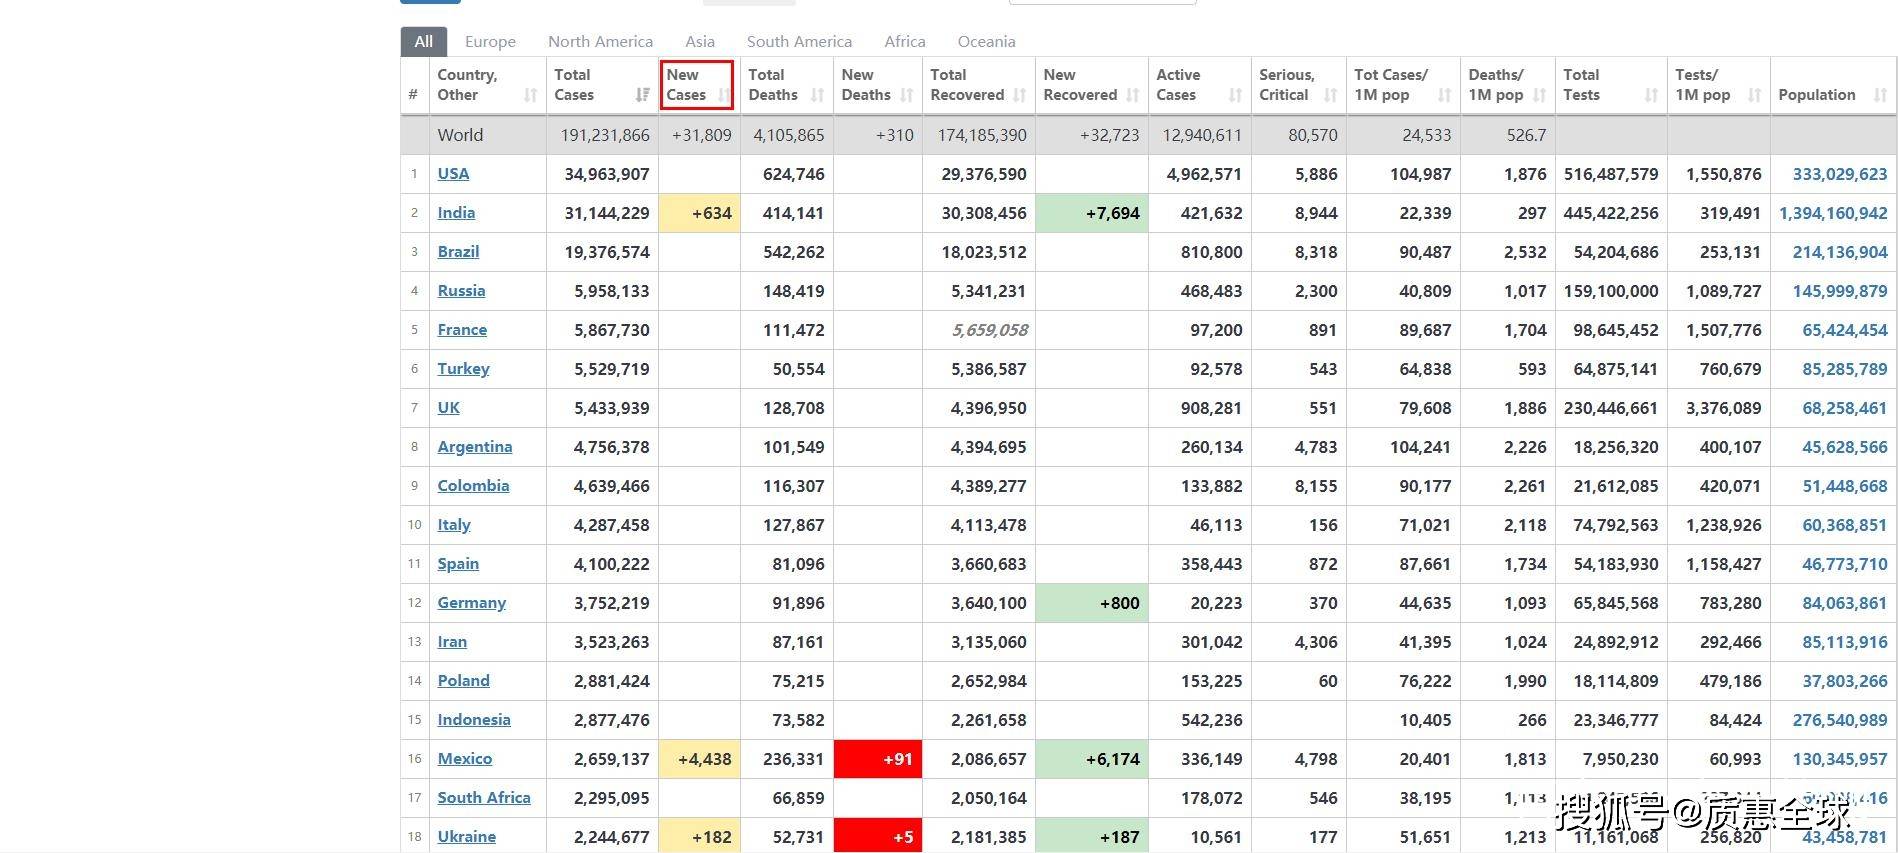The height and width of the screenshot is (853, 1898).
Task: Open the South Africa country page
Action: coord(484,798)
